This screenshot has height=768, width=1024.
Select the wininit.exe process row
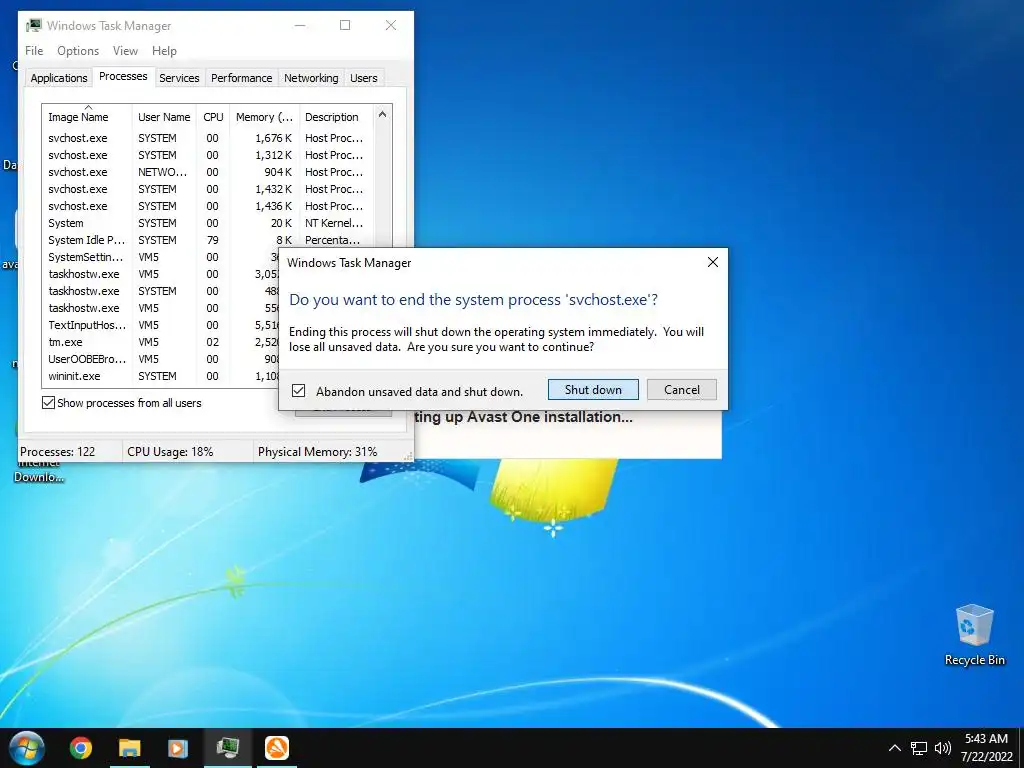pyautogui.click(x=161, y=376)
